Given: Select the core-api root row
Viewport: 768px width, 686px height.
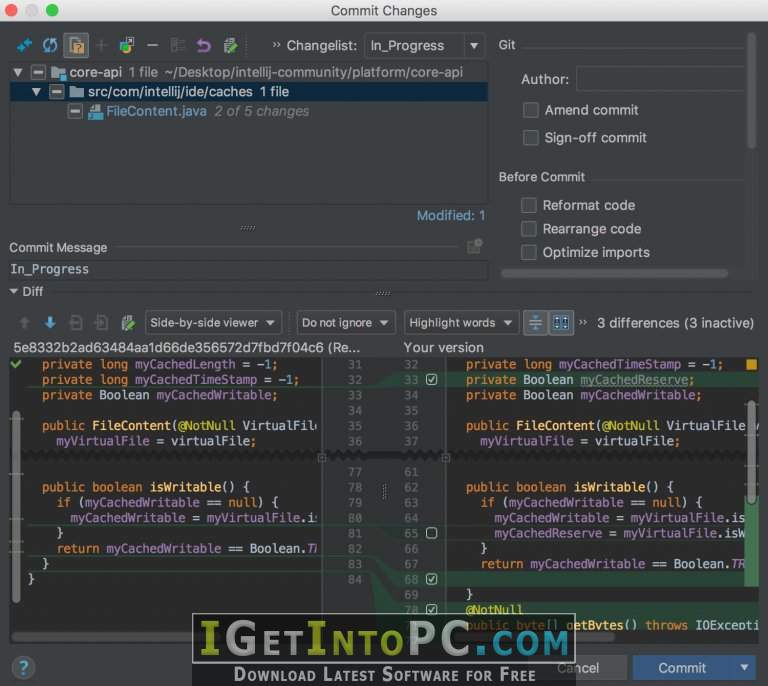Looking at the screenshot, I should 248,72.
